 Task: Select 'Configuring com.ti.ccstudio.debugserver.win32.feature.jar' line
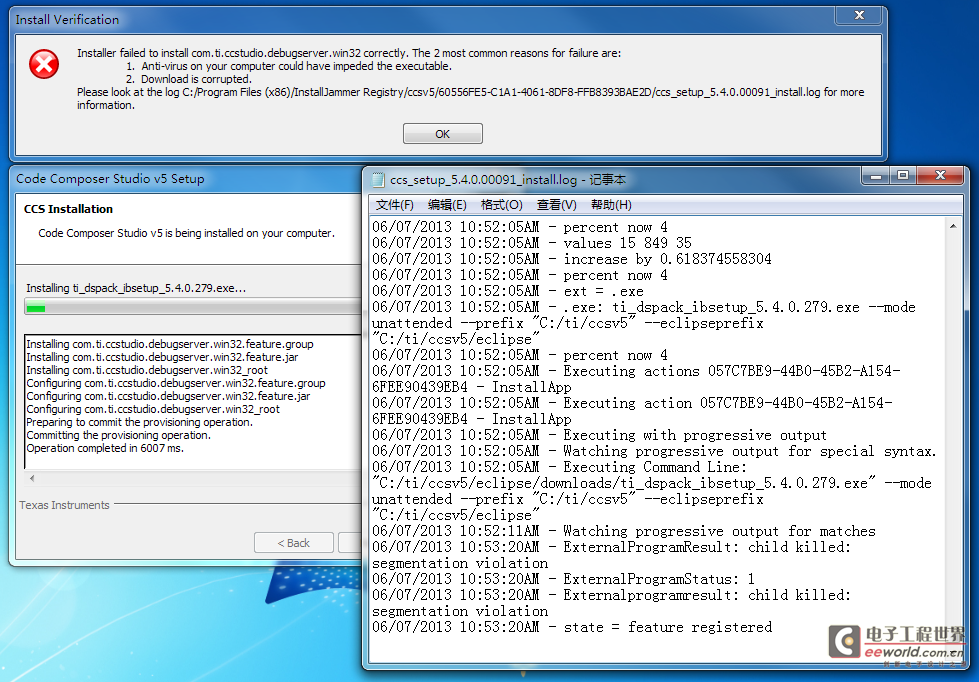coord(168,397)
